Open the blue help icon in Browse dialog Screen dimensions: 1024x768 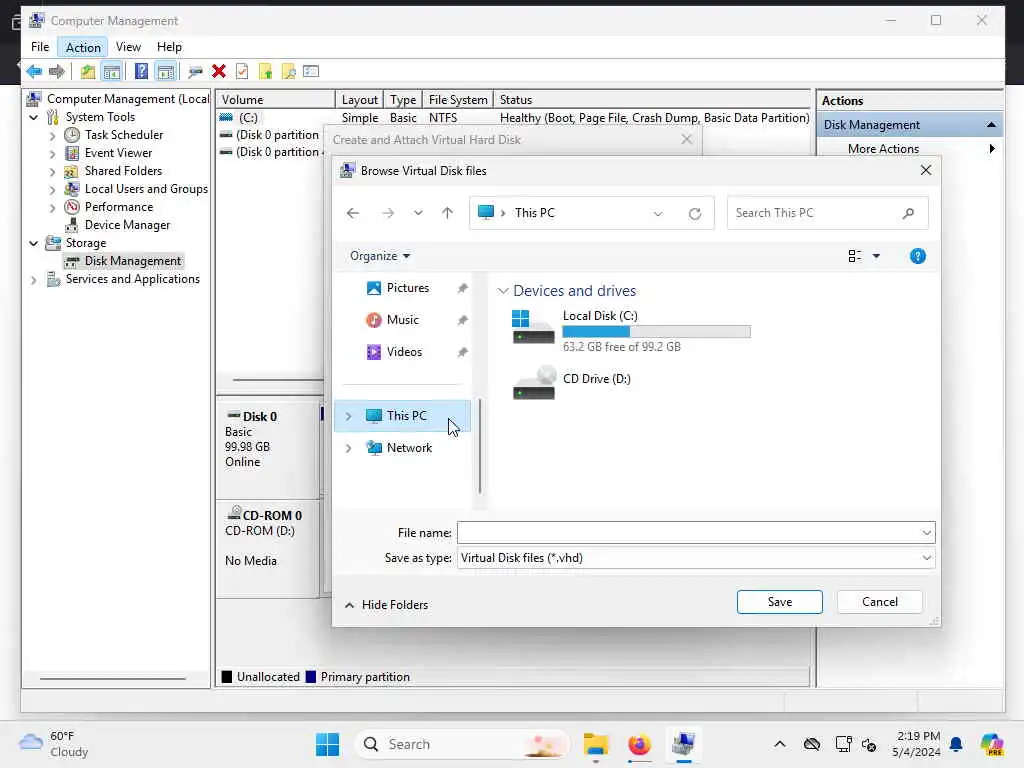click(x=918, y=256)
